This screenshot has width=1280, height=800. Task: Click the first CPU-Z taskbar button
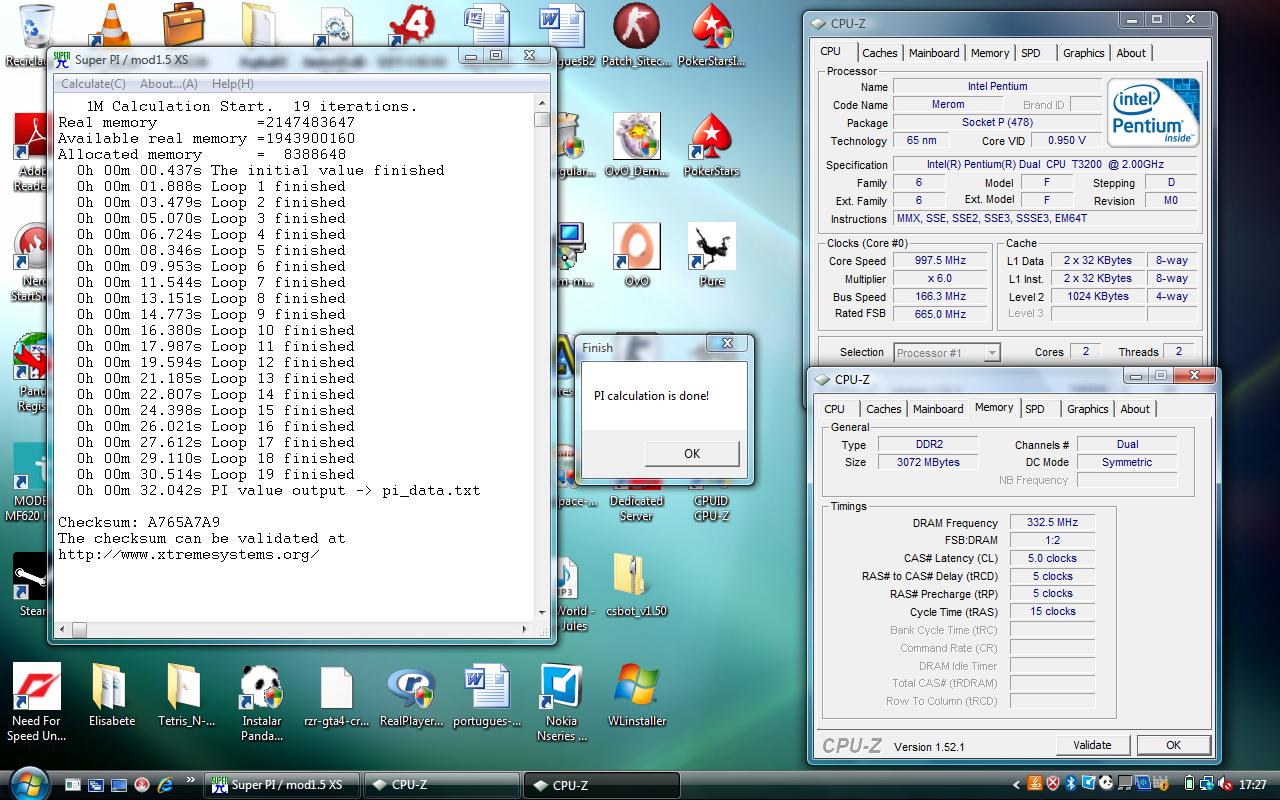coord(440,785)
